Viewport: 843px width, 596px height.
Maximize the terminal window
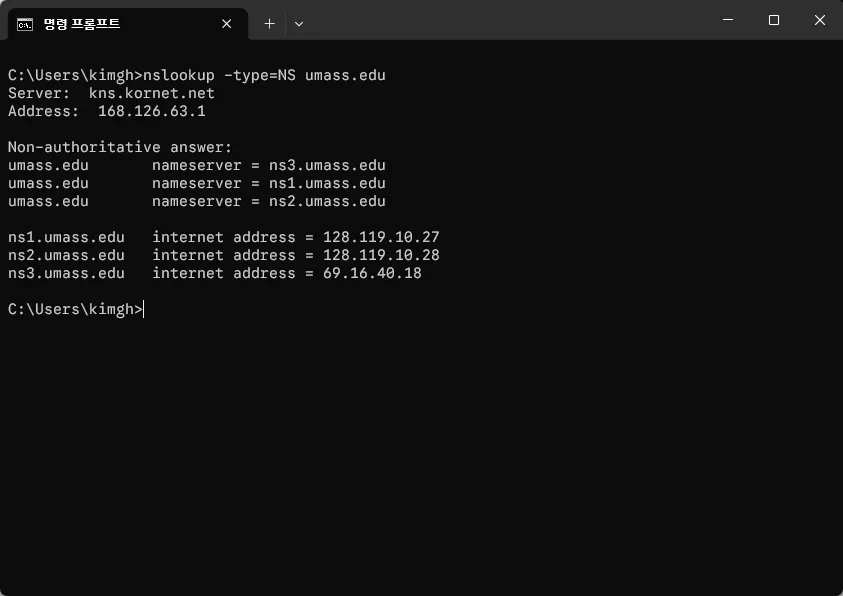tap(774, 20)
